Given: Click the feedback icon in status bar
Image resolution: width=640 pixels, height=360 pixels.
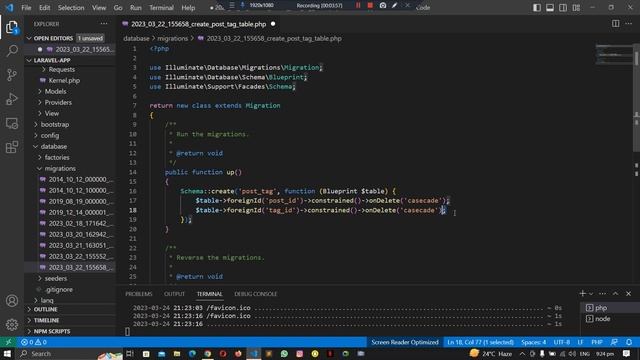Looking at the screenshot, I should [614, 342].
